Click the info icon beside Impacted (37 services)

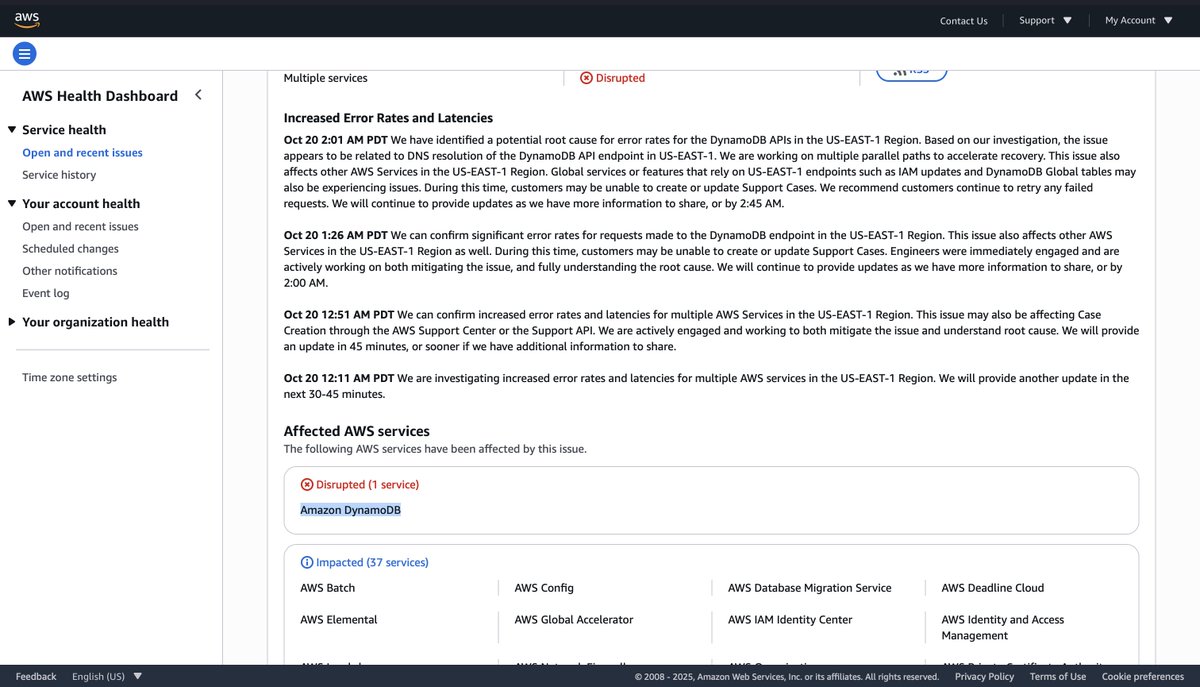[x=307, y=563]
